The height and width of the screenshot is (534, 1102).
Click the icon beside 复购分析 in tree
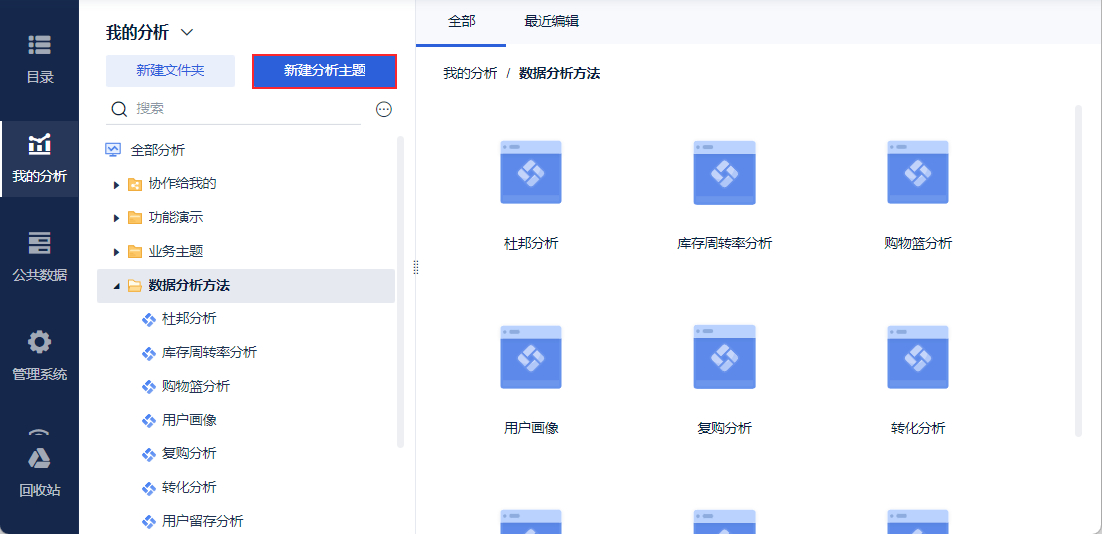coord(148,455)
